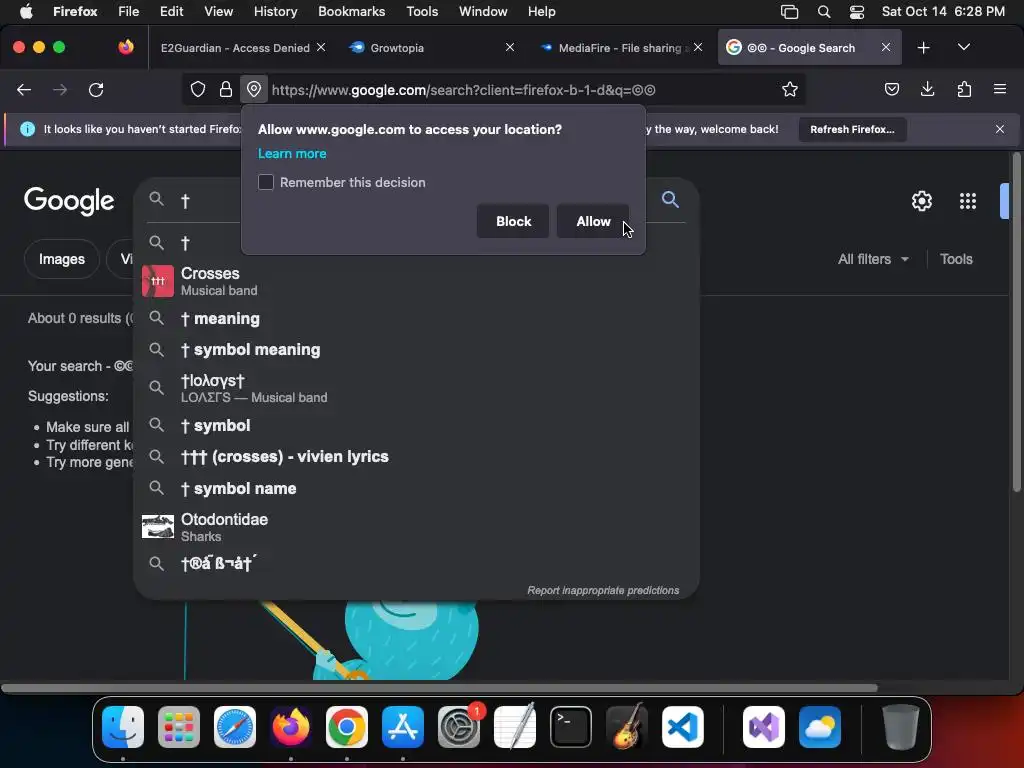Check the Remember this decision box
The image size is (1024, 768).
click(x=266, y=182)
